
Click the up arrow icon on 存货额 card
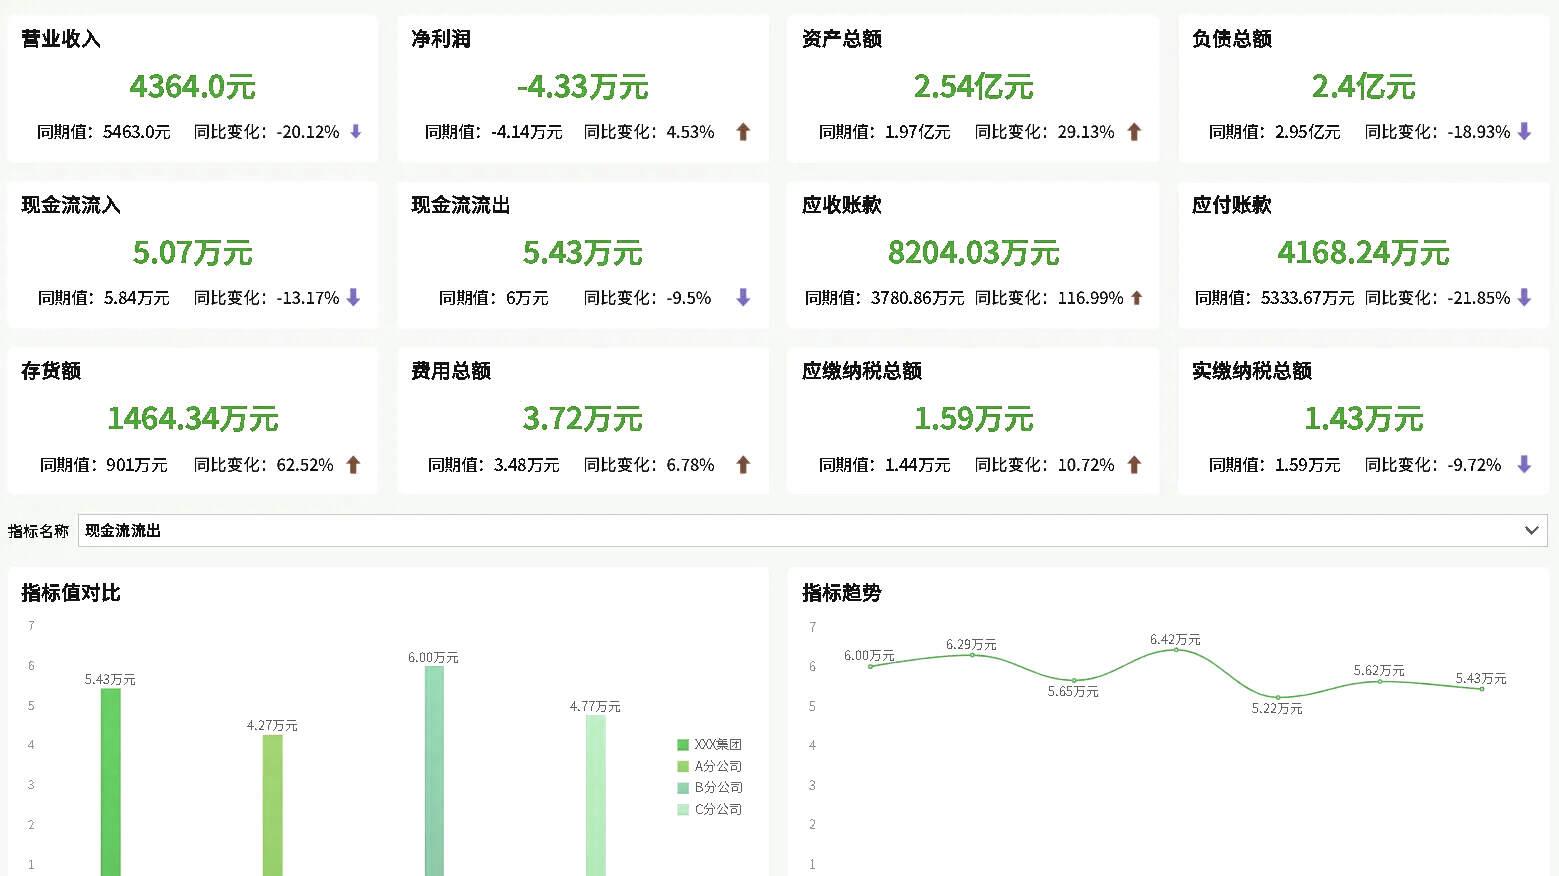(355, 464)
